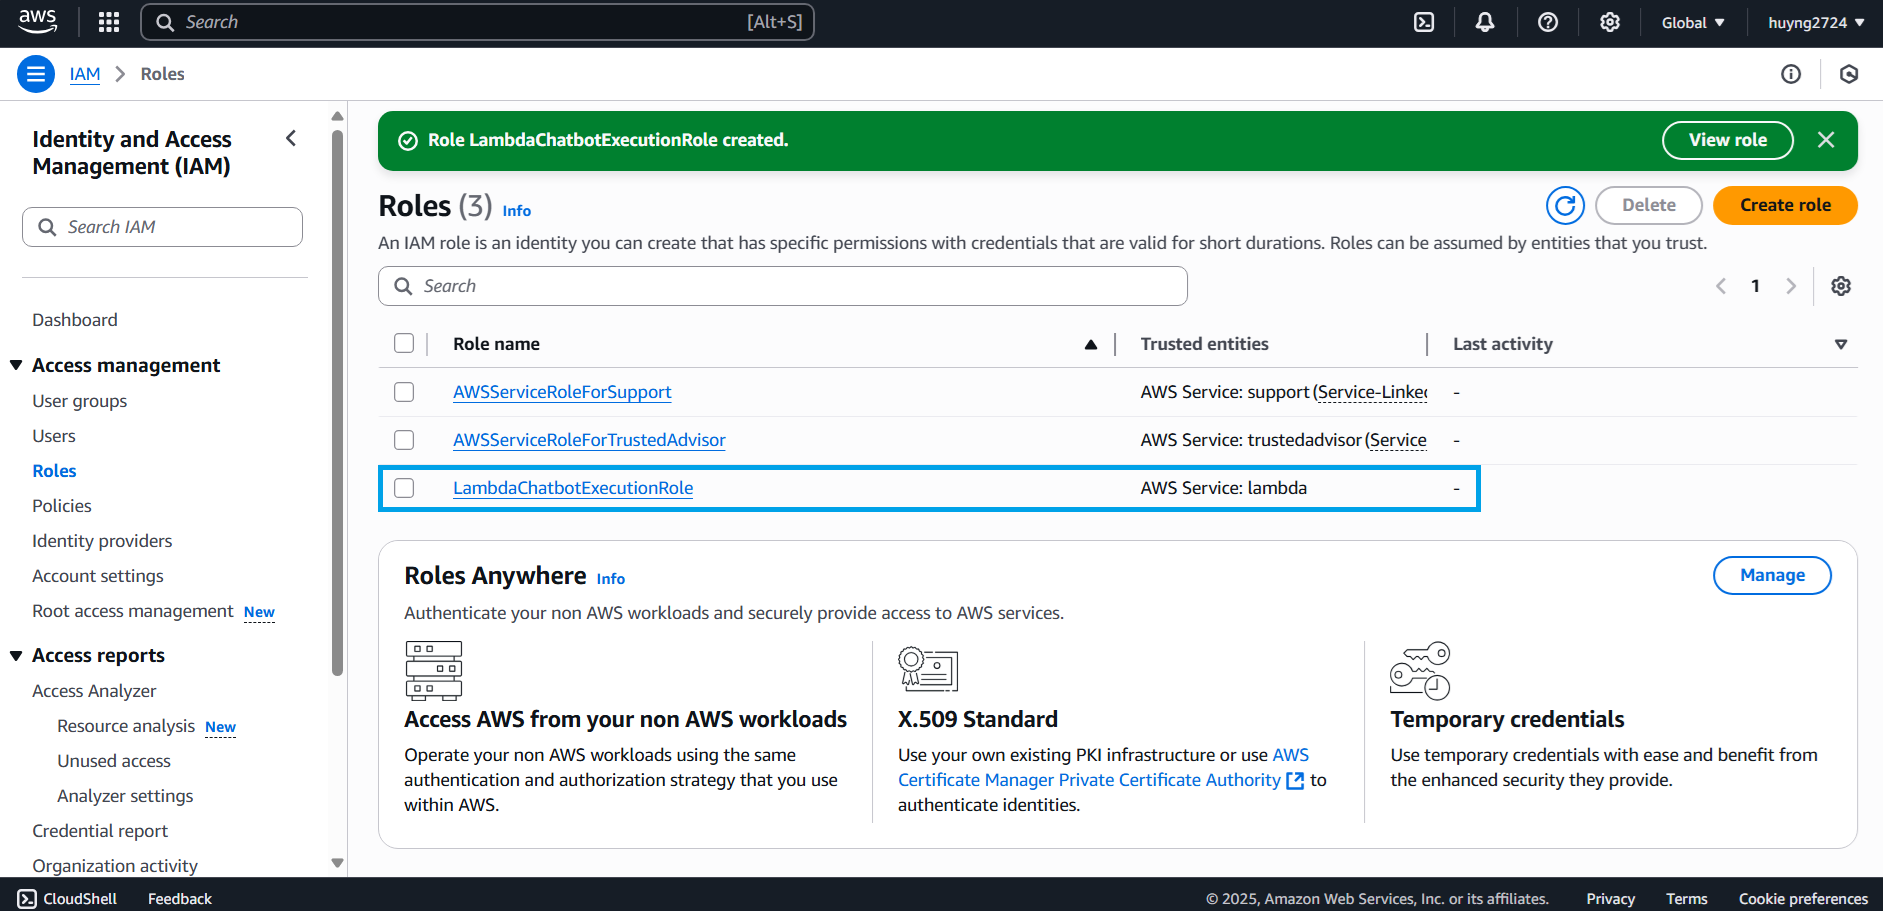Open table preferences gear icon
Screen dimensions: 1883x911
(1841, 286)
